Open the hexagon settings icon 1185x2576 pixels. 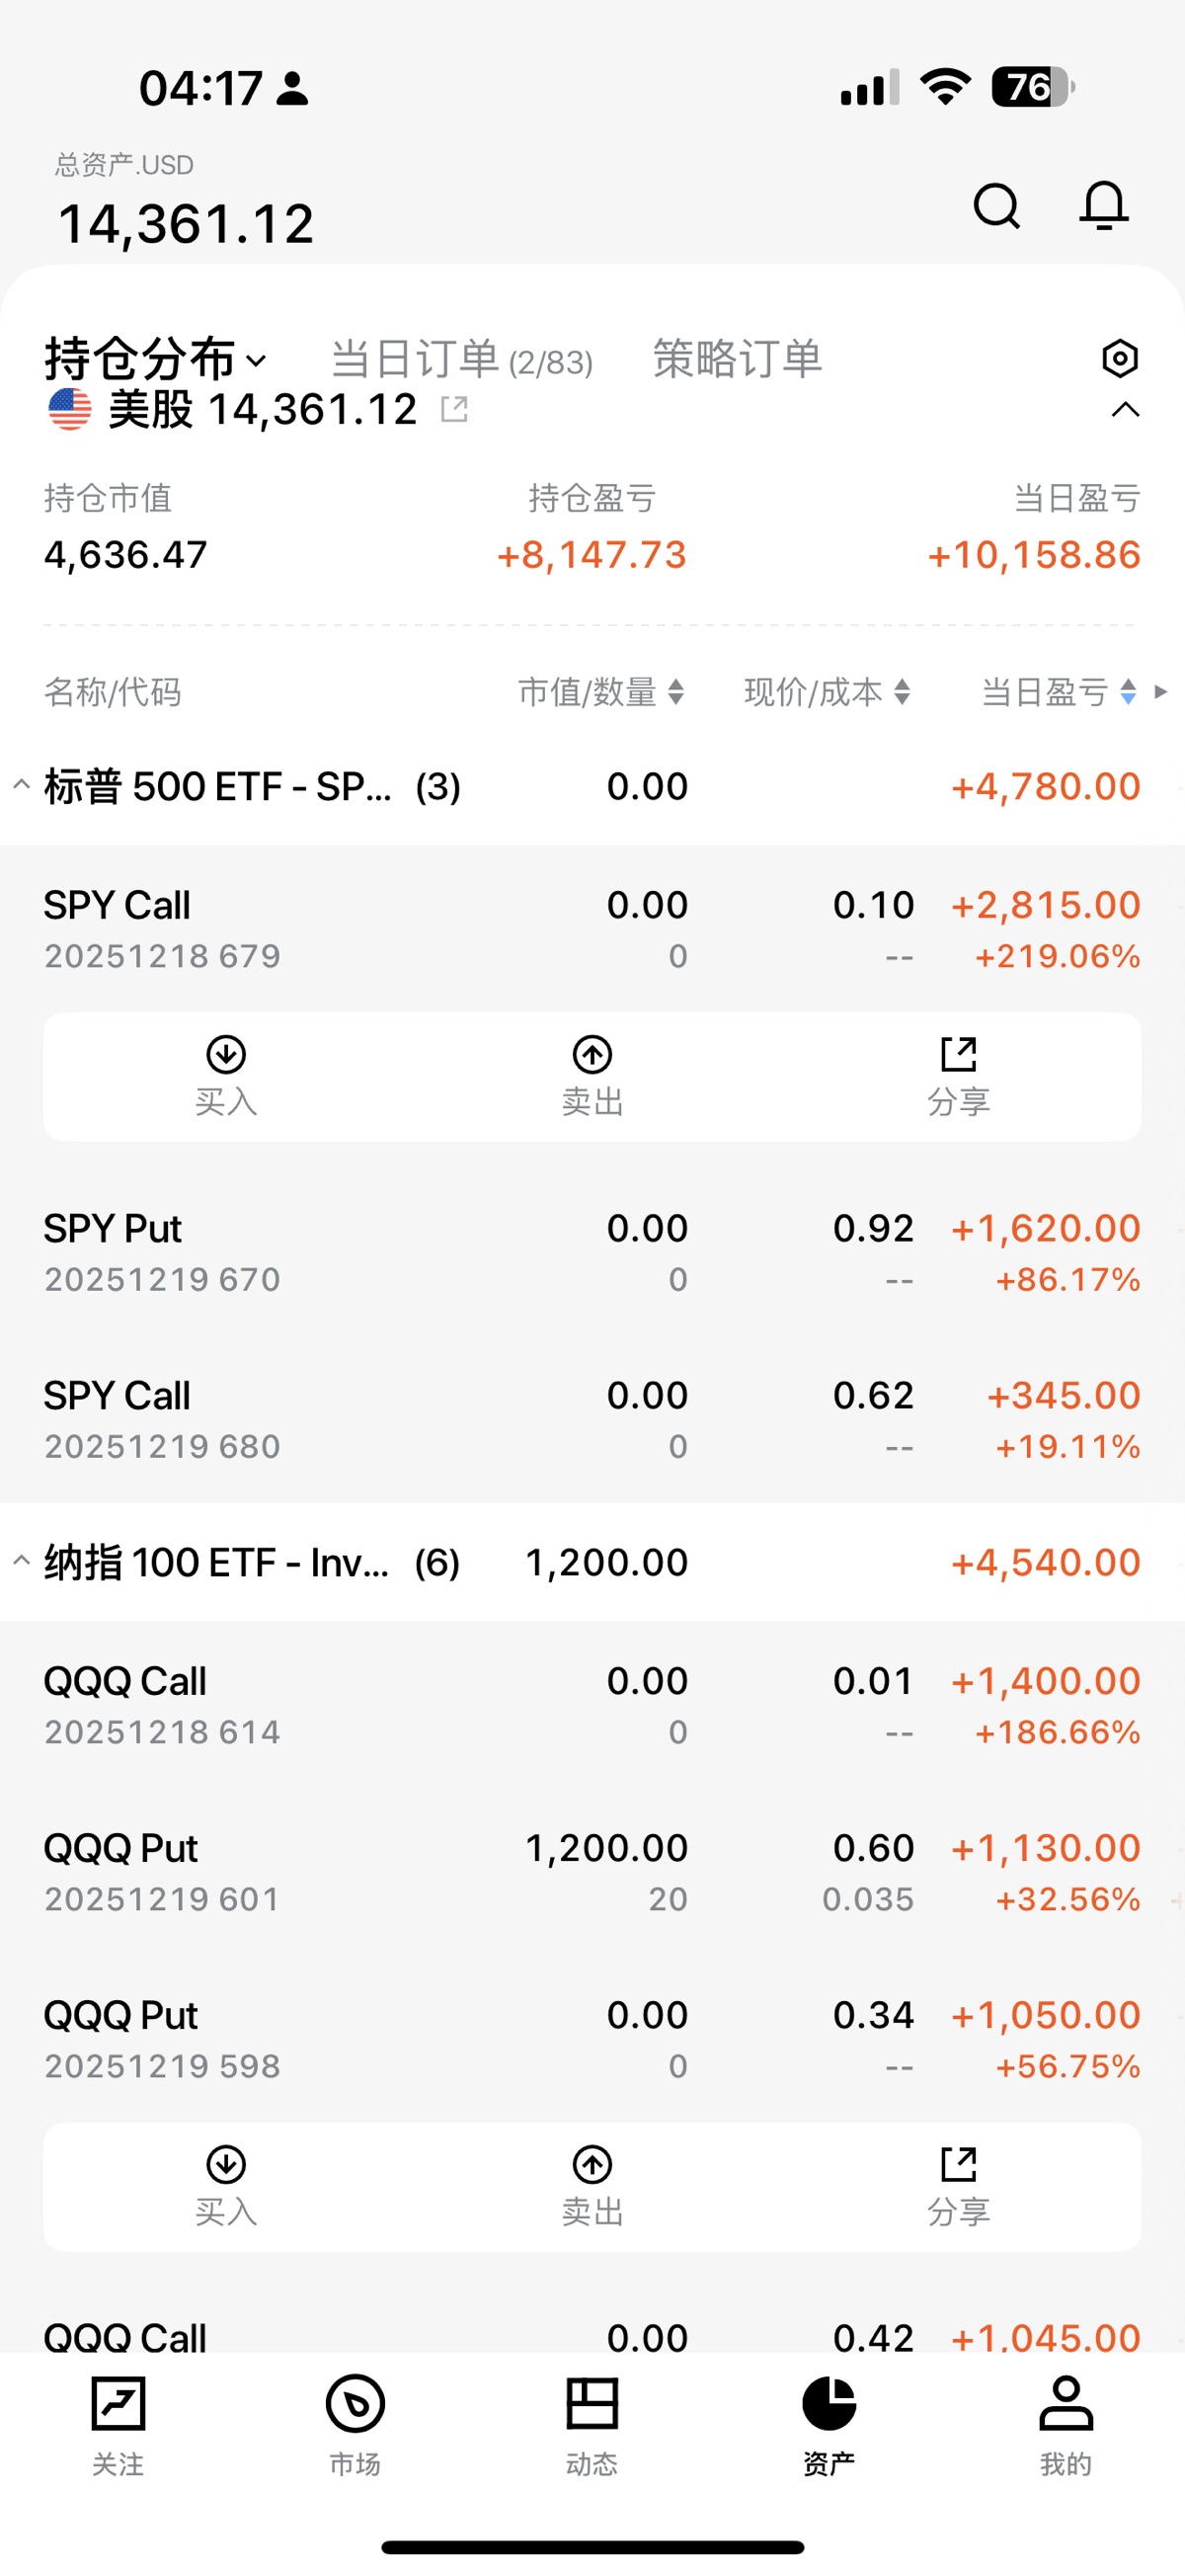1120,358
